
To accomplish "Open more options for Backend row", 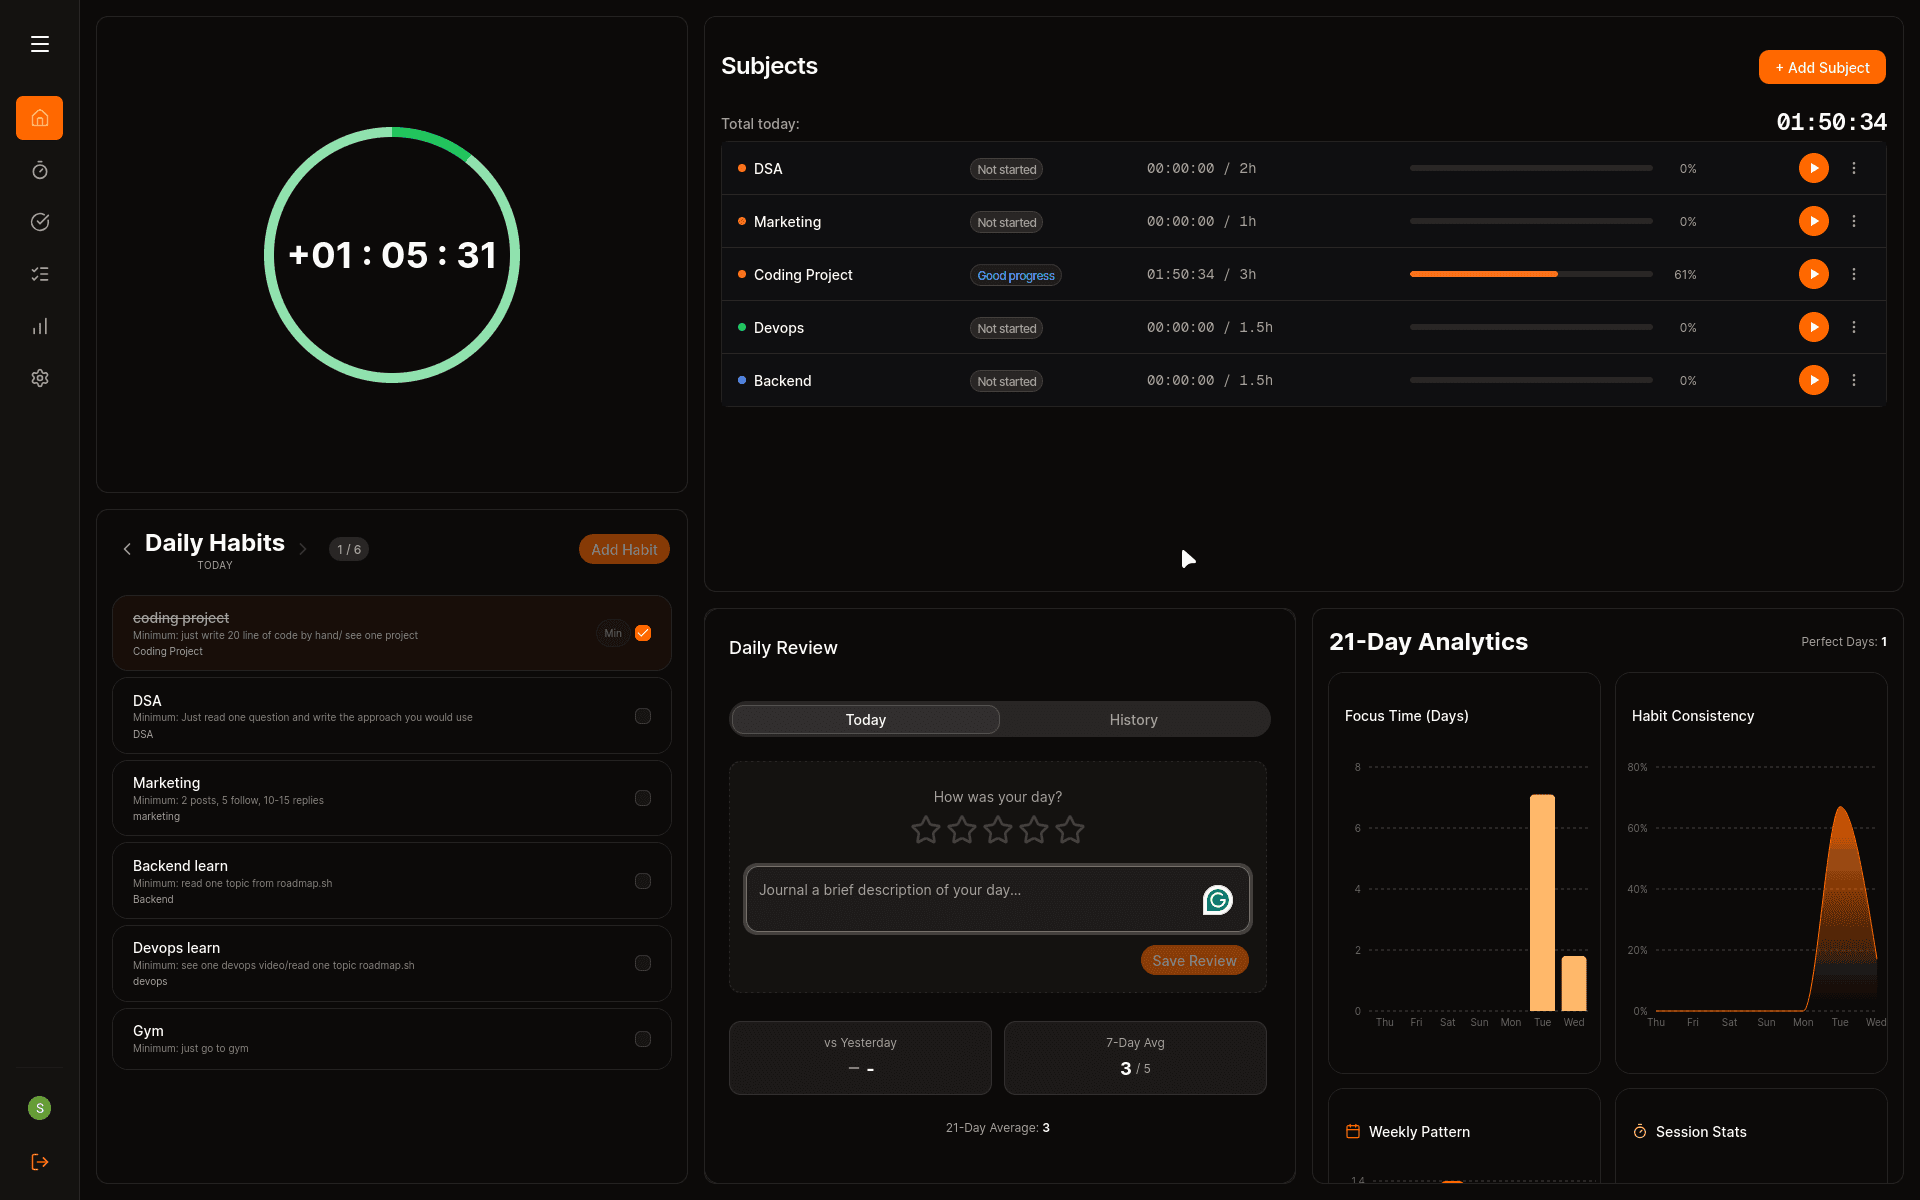I will pos(1854,380).
